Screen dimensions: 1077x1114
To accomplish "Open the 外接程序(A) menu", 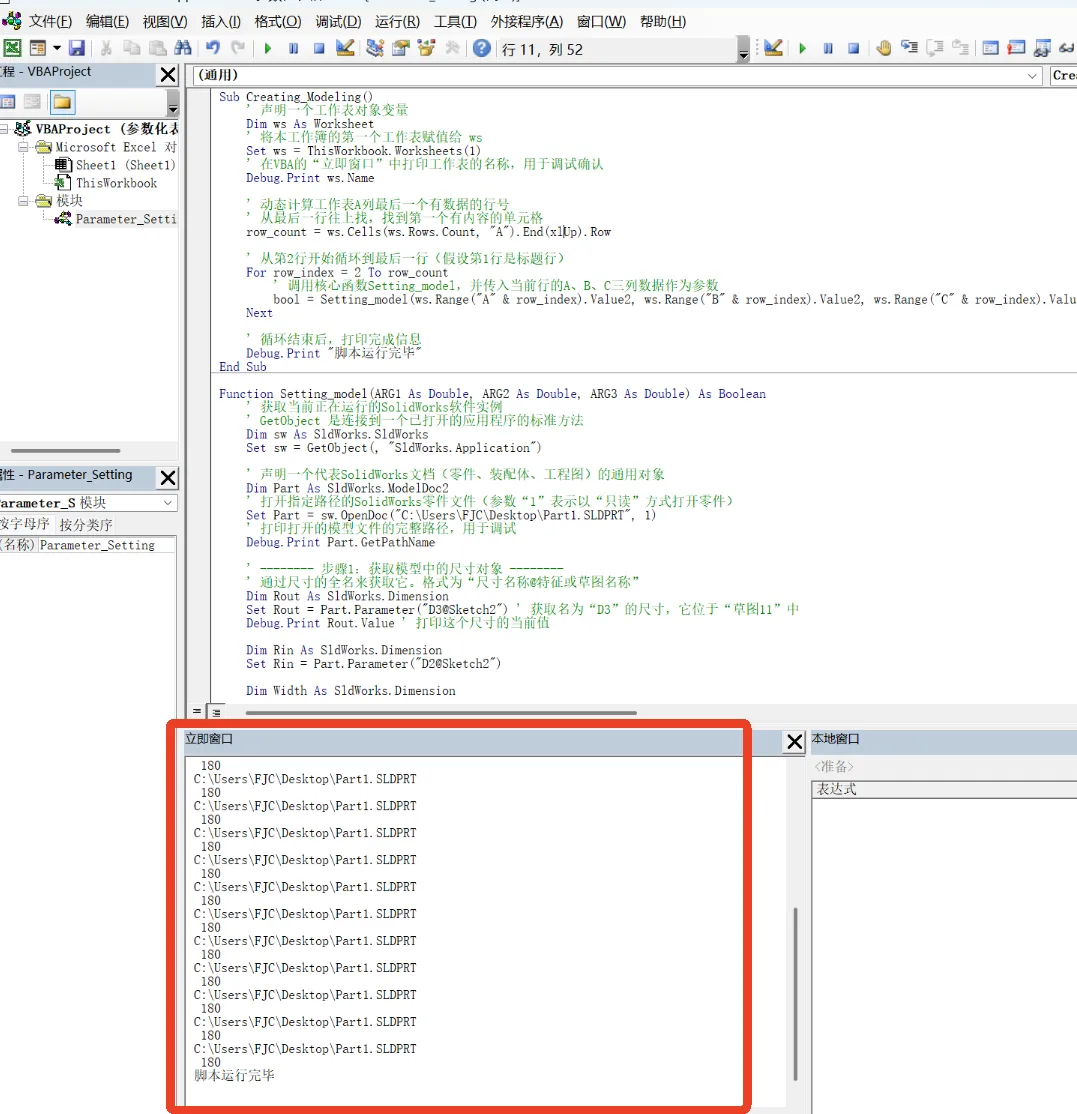I will click(526, 21).
